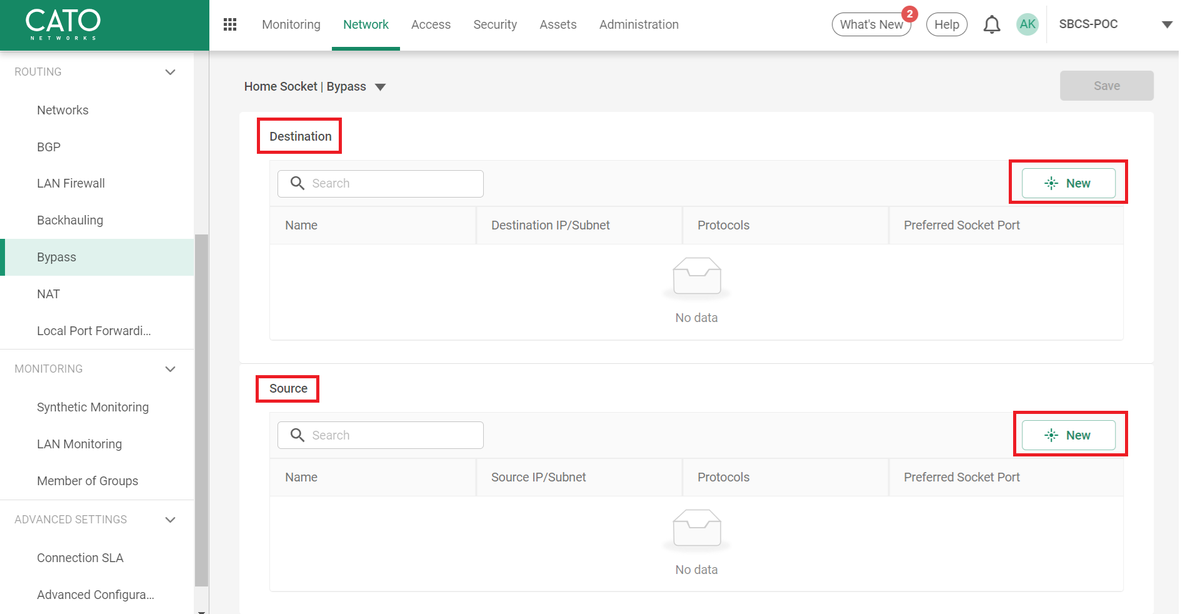Open the apps grid icon

tap(230, 24)
